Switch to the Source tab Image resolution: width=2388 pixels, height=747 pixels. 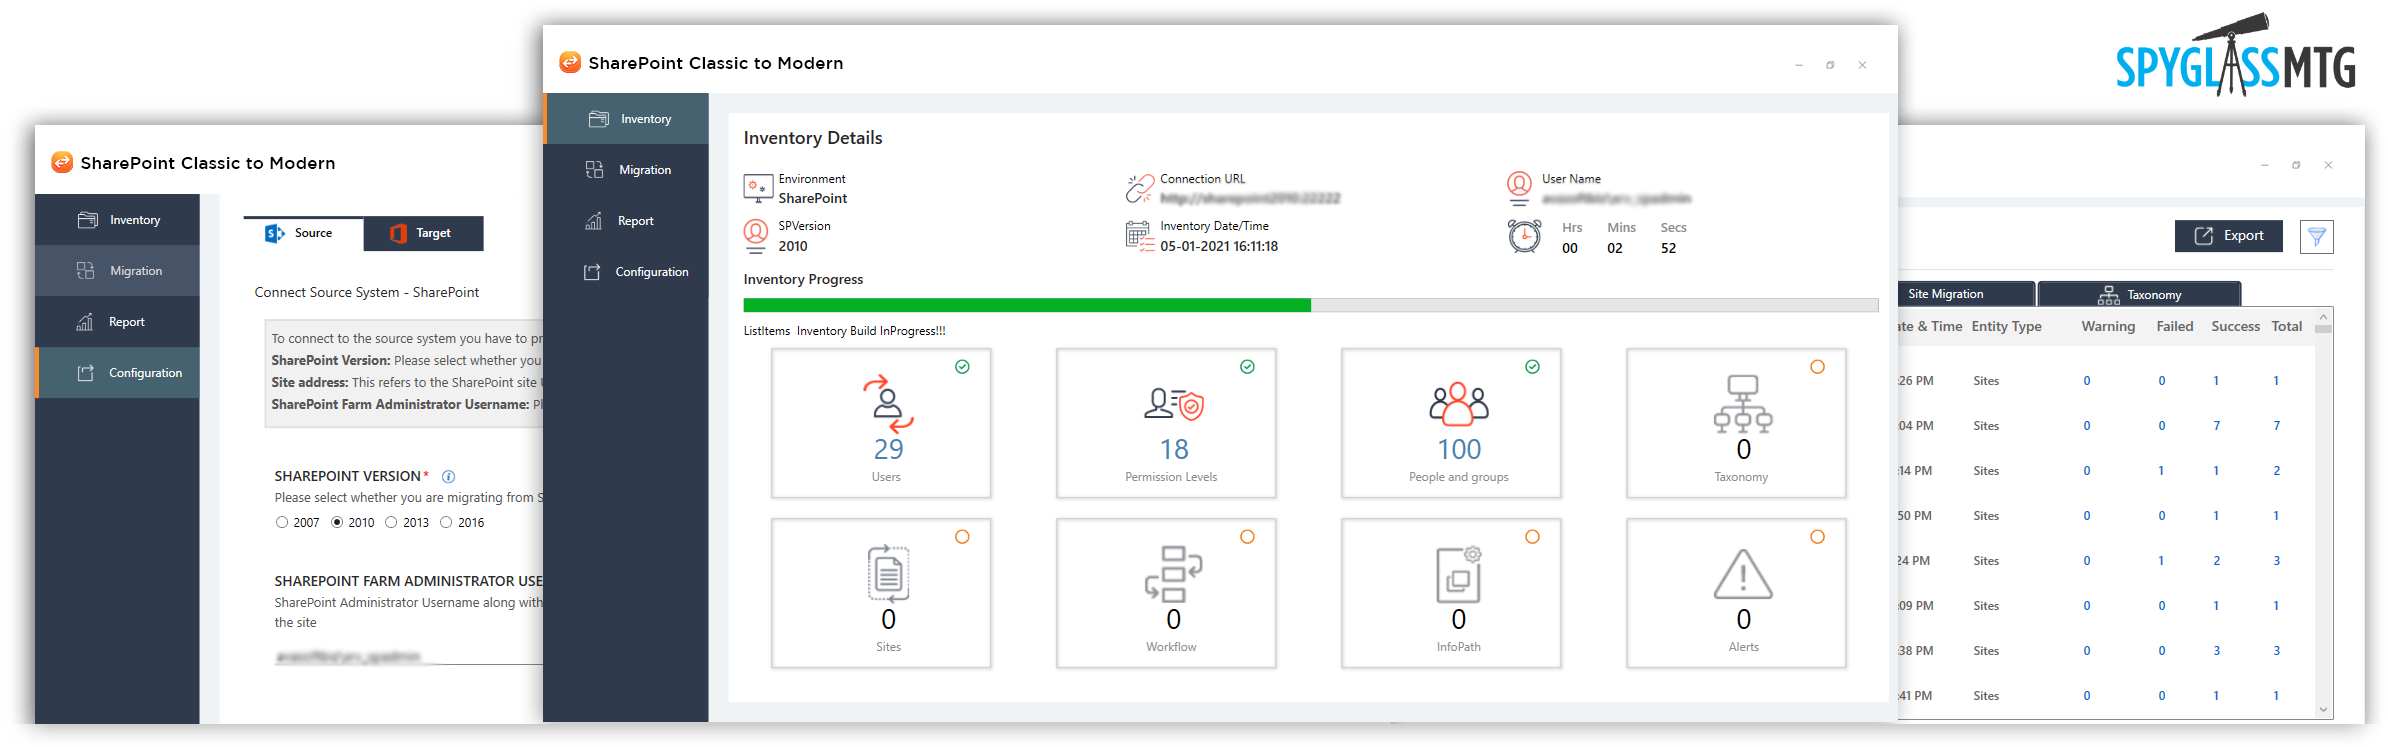click(304, 233)
